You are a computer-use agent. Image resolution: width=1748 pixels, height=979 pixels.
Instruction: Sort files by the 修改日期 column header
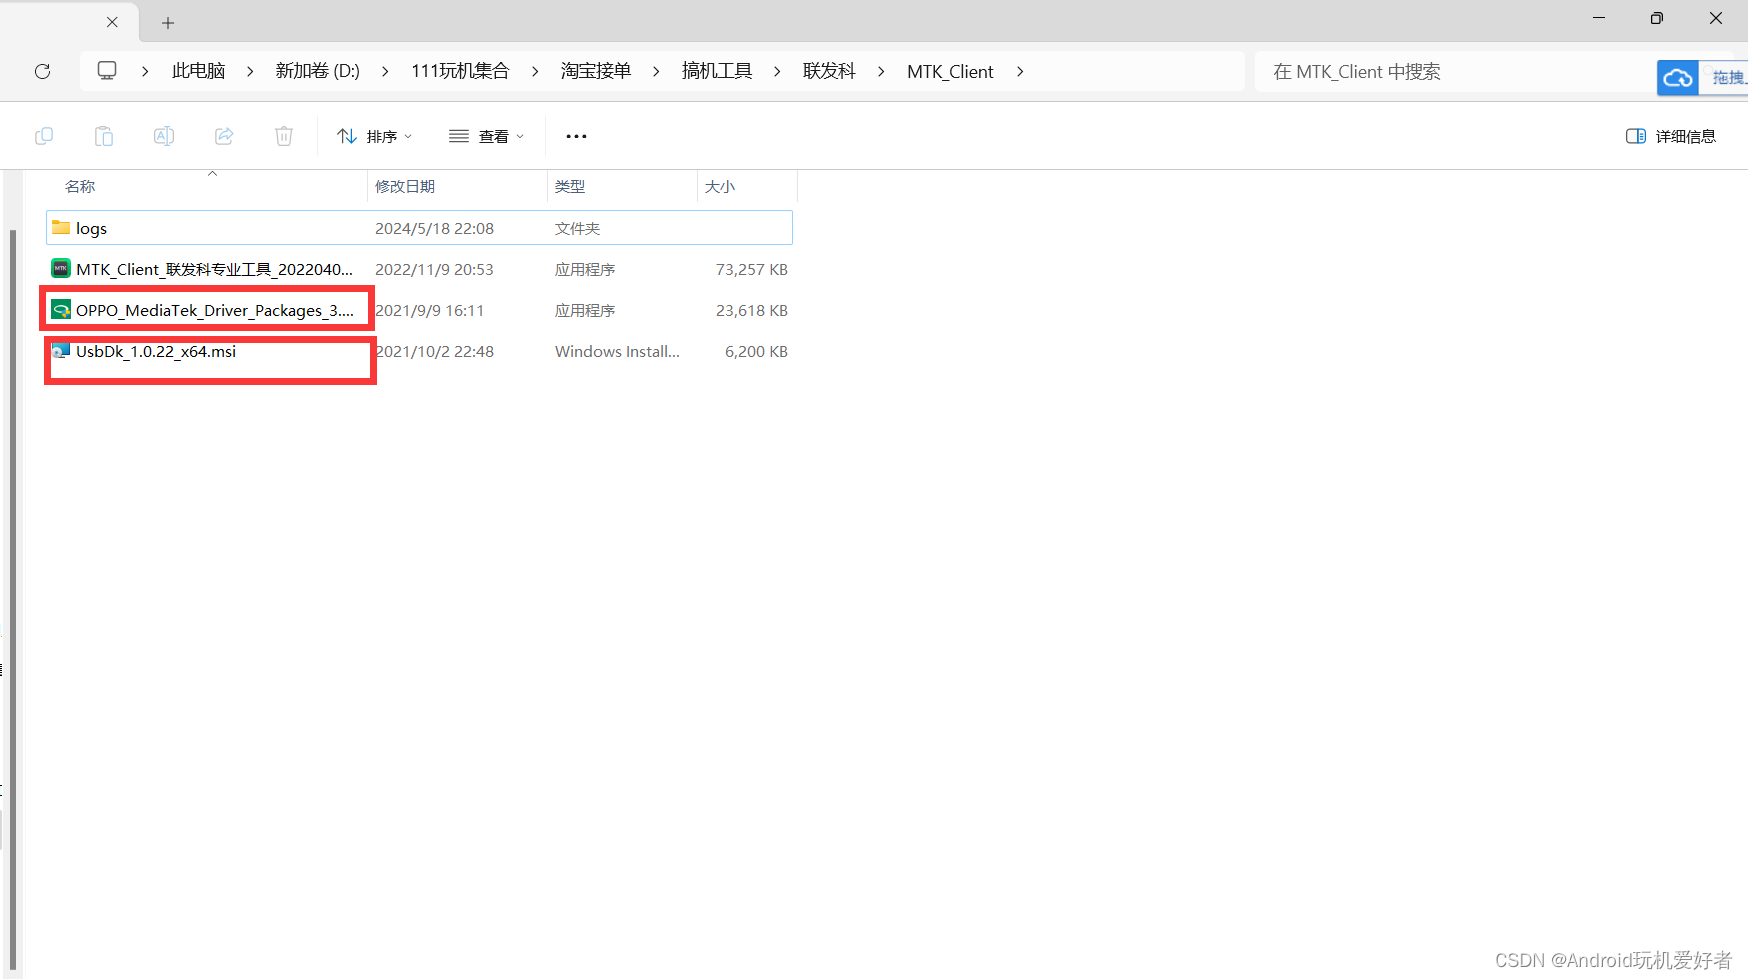coord(405,186)
